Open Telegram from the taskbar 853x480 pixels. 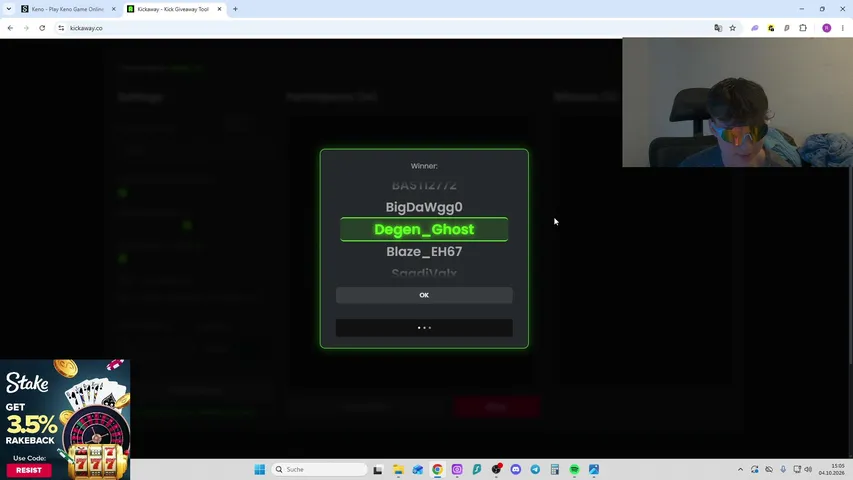click(x=535, y=469)
